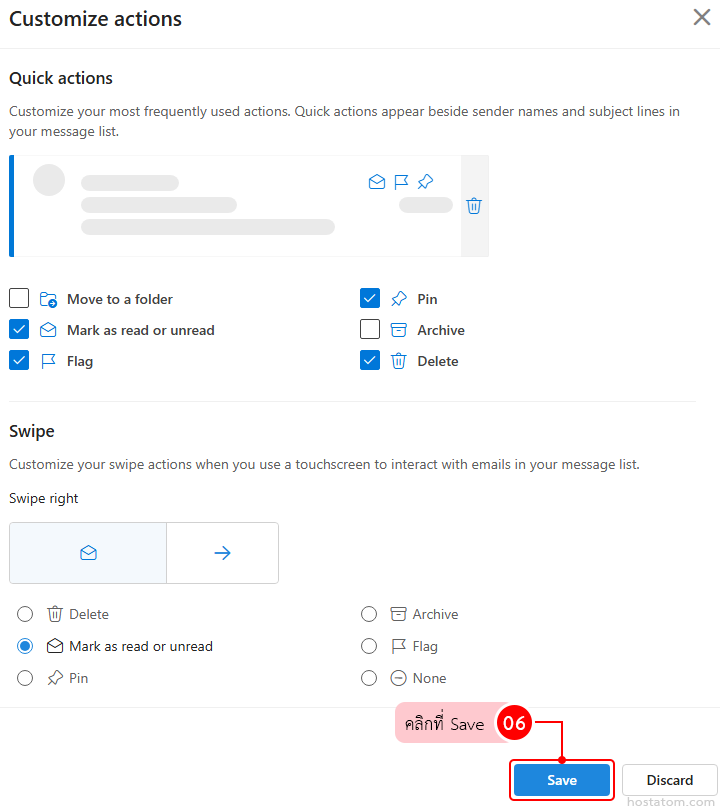The height and width of the screenshot is (810, 720).
Task: Click the right arrow icon in swipe preview
Action: click(x=221, y=552)
